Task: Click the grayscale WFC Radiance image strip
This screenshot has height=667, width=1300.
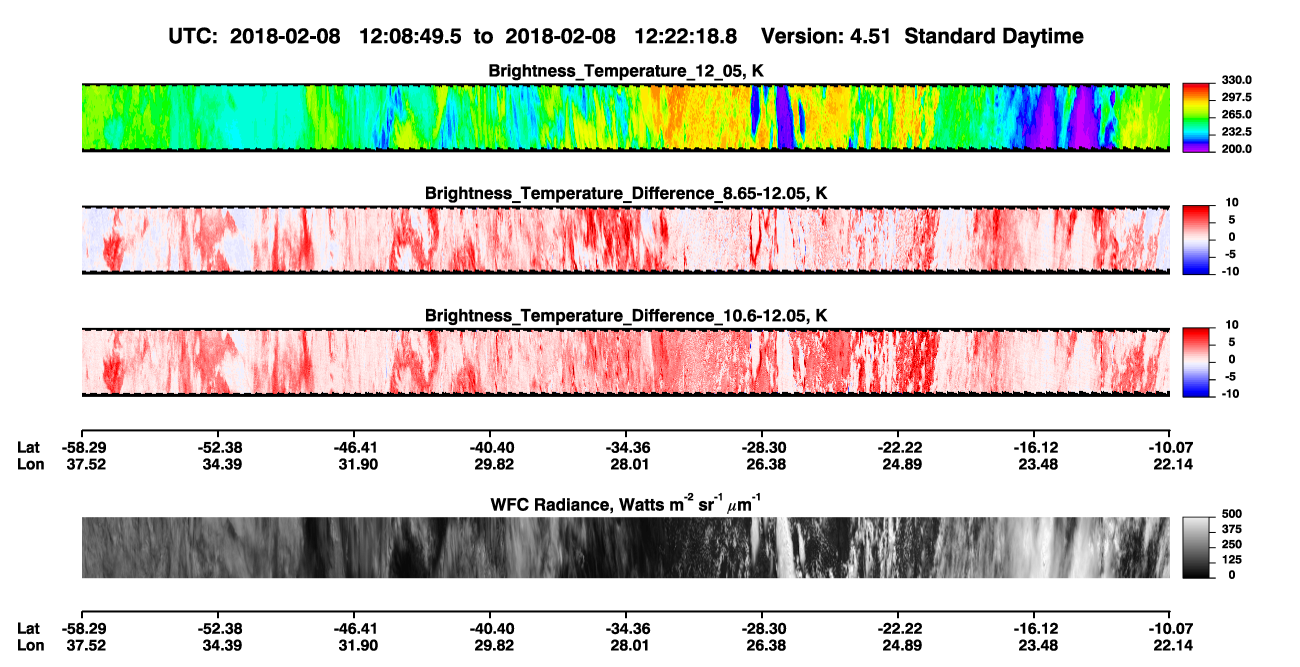Action: (x=625, y=547)
